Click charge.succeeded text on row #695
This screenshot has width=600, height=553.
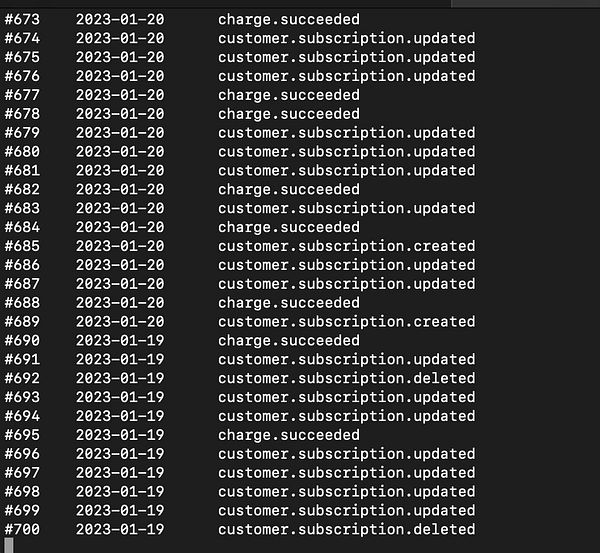(x=289, y=435)
